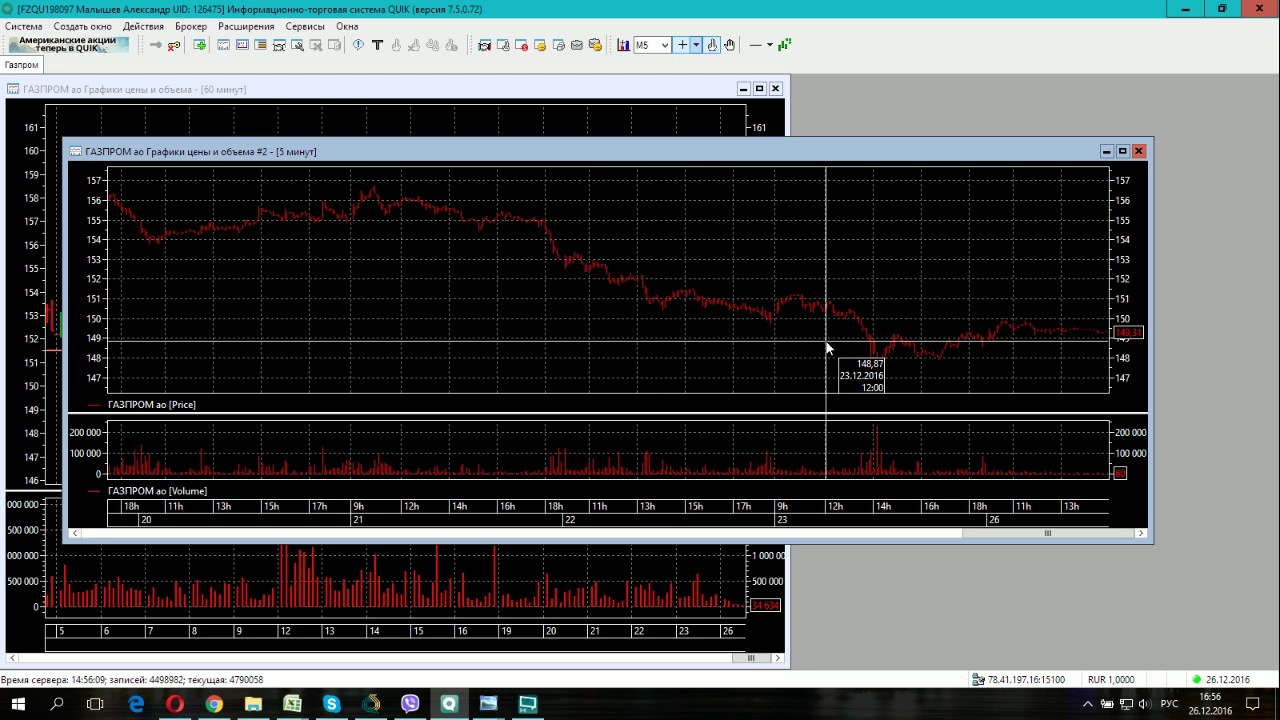Viewport: 1280px width, 720px height.
Task: Open the Создать окно menu
Action: point(82,26)
